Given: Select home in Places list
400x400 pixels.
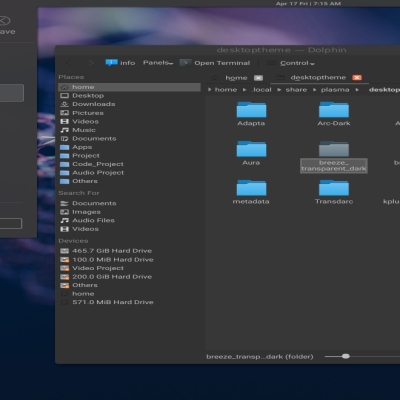Looking at the screenshot, I should [129, 87].
